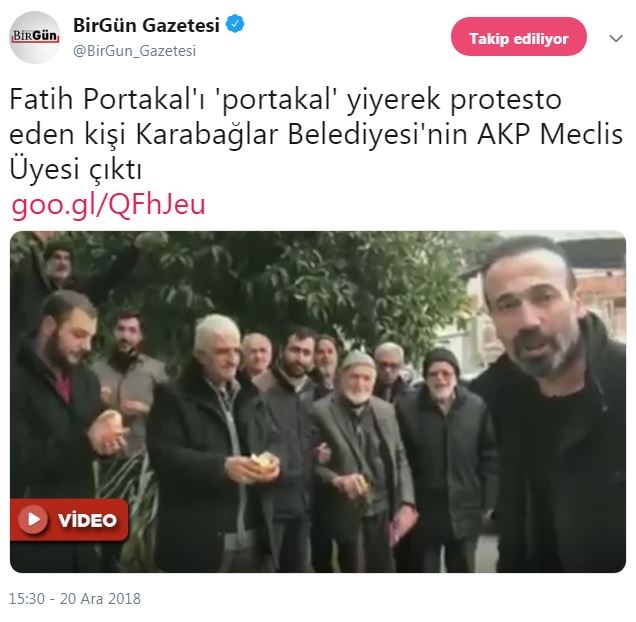The image size is (636, 622).
Task: Open the tweet timestamp 15:30
Action: [27, 598]
